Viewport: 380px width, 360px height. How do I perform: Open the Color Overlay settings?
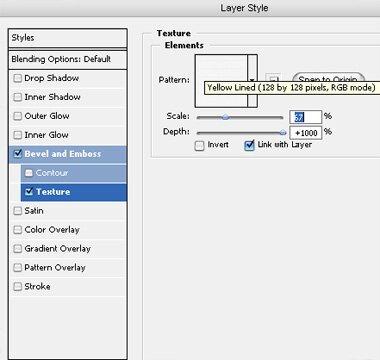pos(68,230)
